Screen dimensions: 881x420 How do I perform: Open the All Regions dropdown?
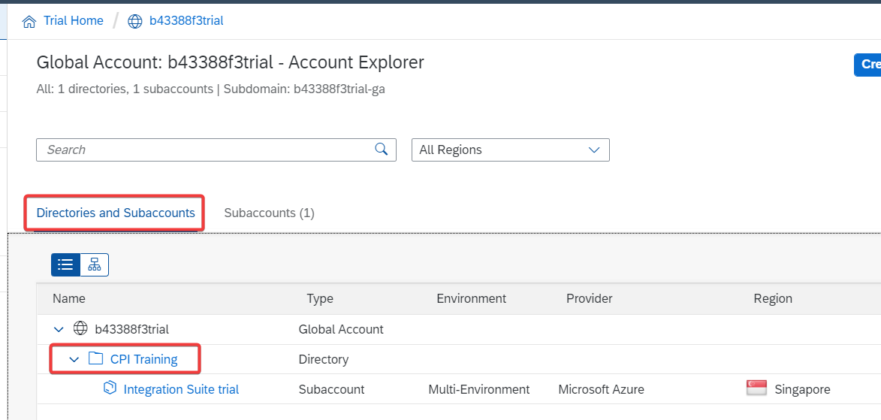point(510,149)
